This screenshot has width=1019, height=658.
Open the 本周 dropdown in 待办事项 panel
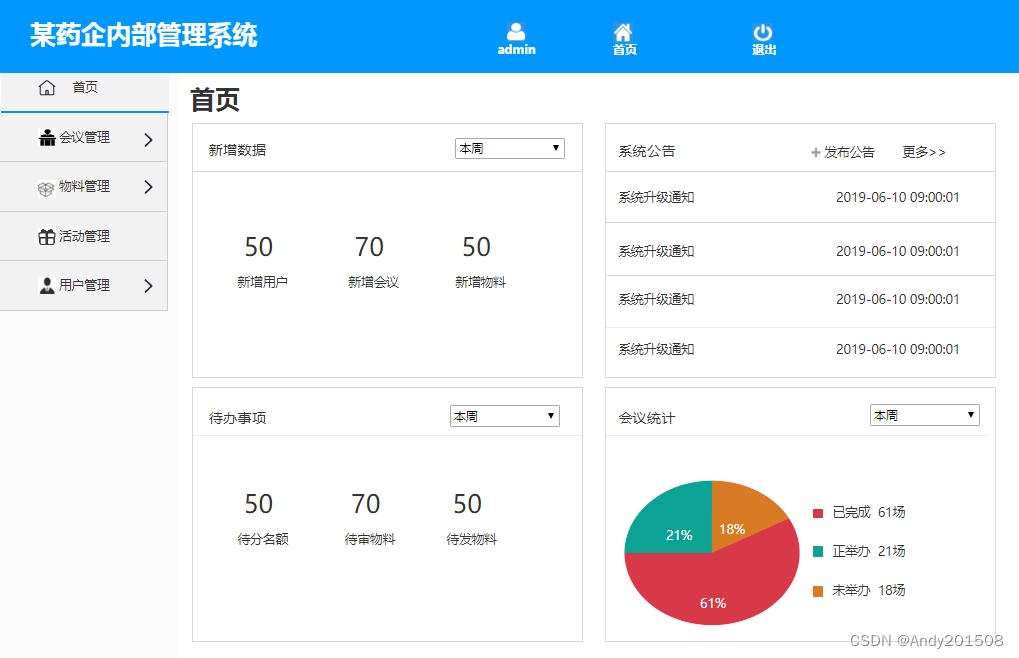pos(504,415)
